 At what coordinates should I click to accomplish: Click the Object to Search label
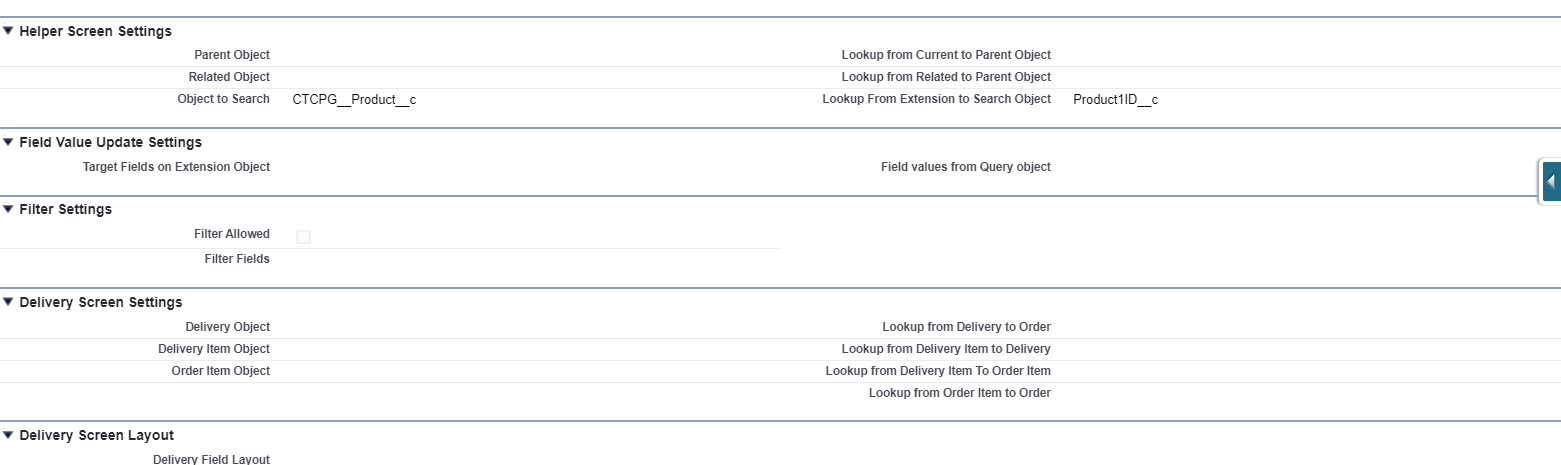click(x=223, y=99)
